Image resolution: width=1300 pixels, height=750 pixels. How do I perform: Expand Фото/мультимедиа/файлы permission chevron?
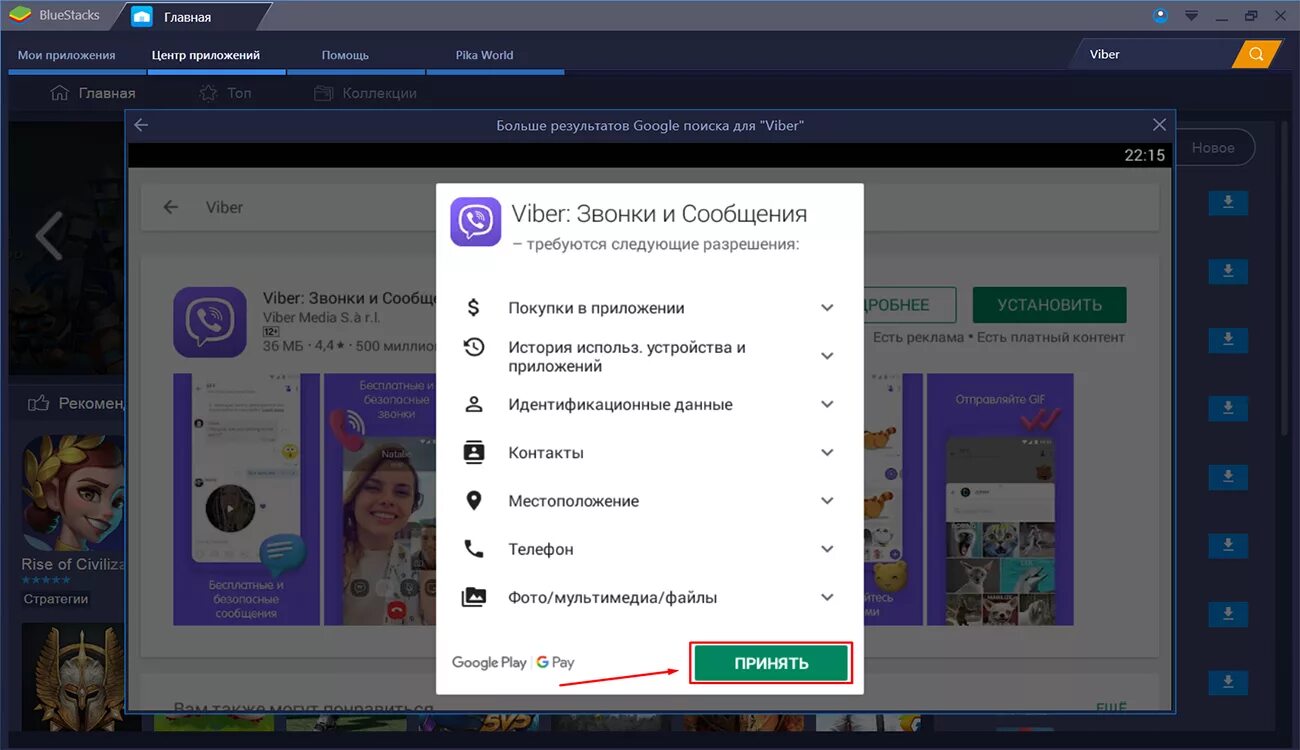(827, 597)
